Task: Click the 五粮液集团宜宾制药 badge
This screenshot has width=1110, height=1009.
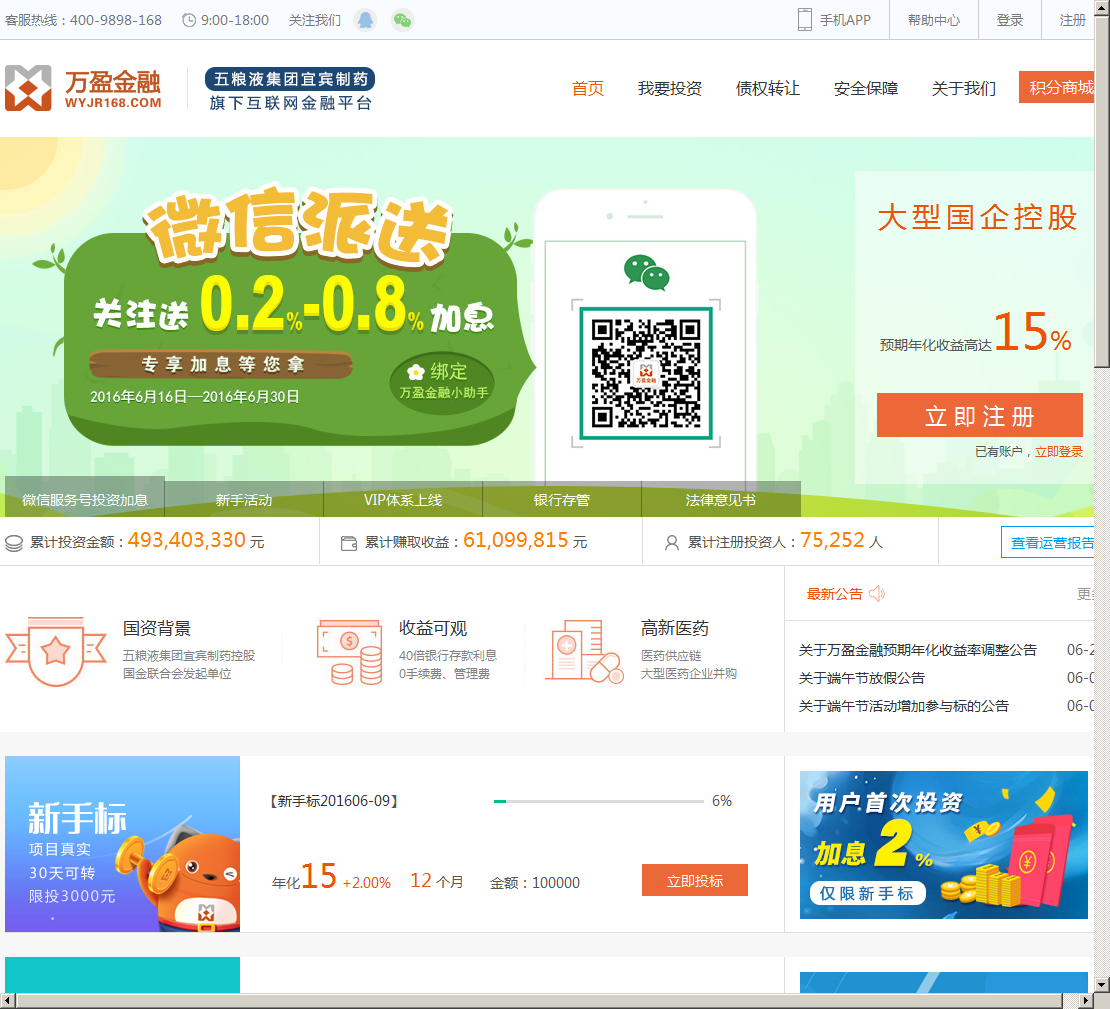Action: coord(290,79)
